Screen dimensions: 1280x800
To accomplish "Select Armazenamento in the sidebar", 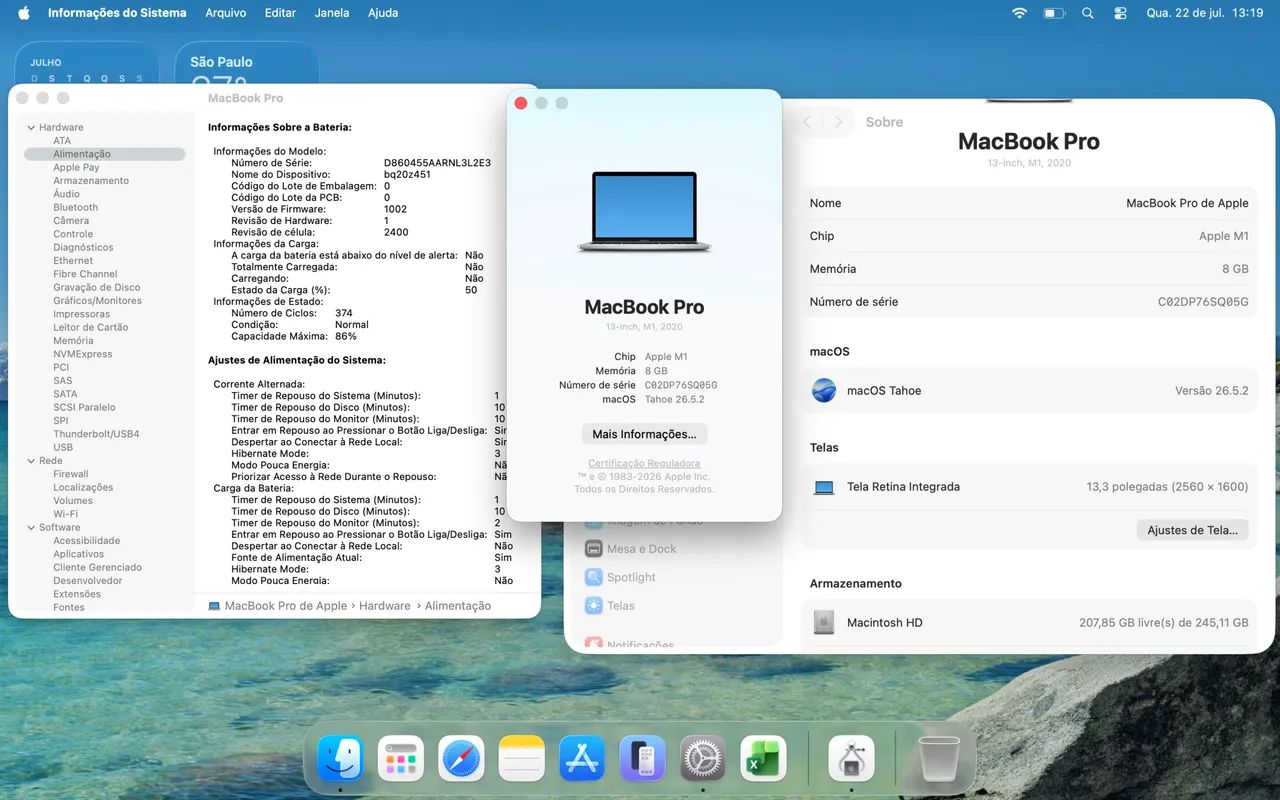I will tap(91, 181).
